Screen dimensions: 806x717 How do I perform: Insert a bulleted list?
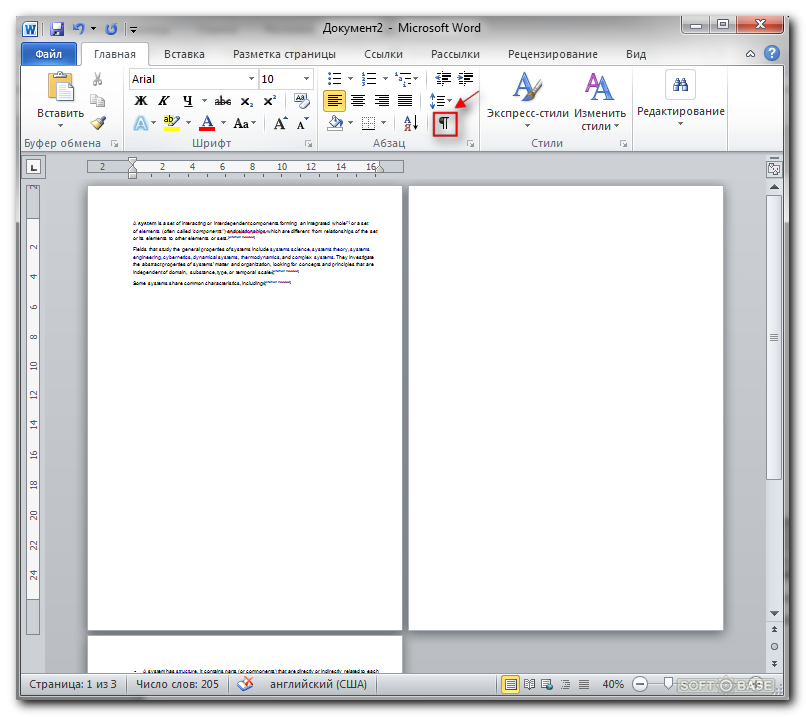coord(335,79)
